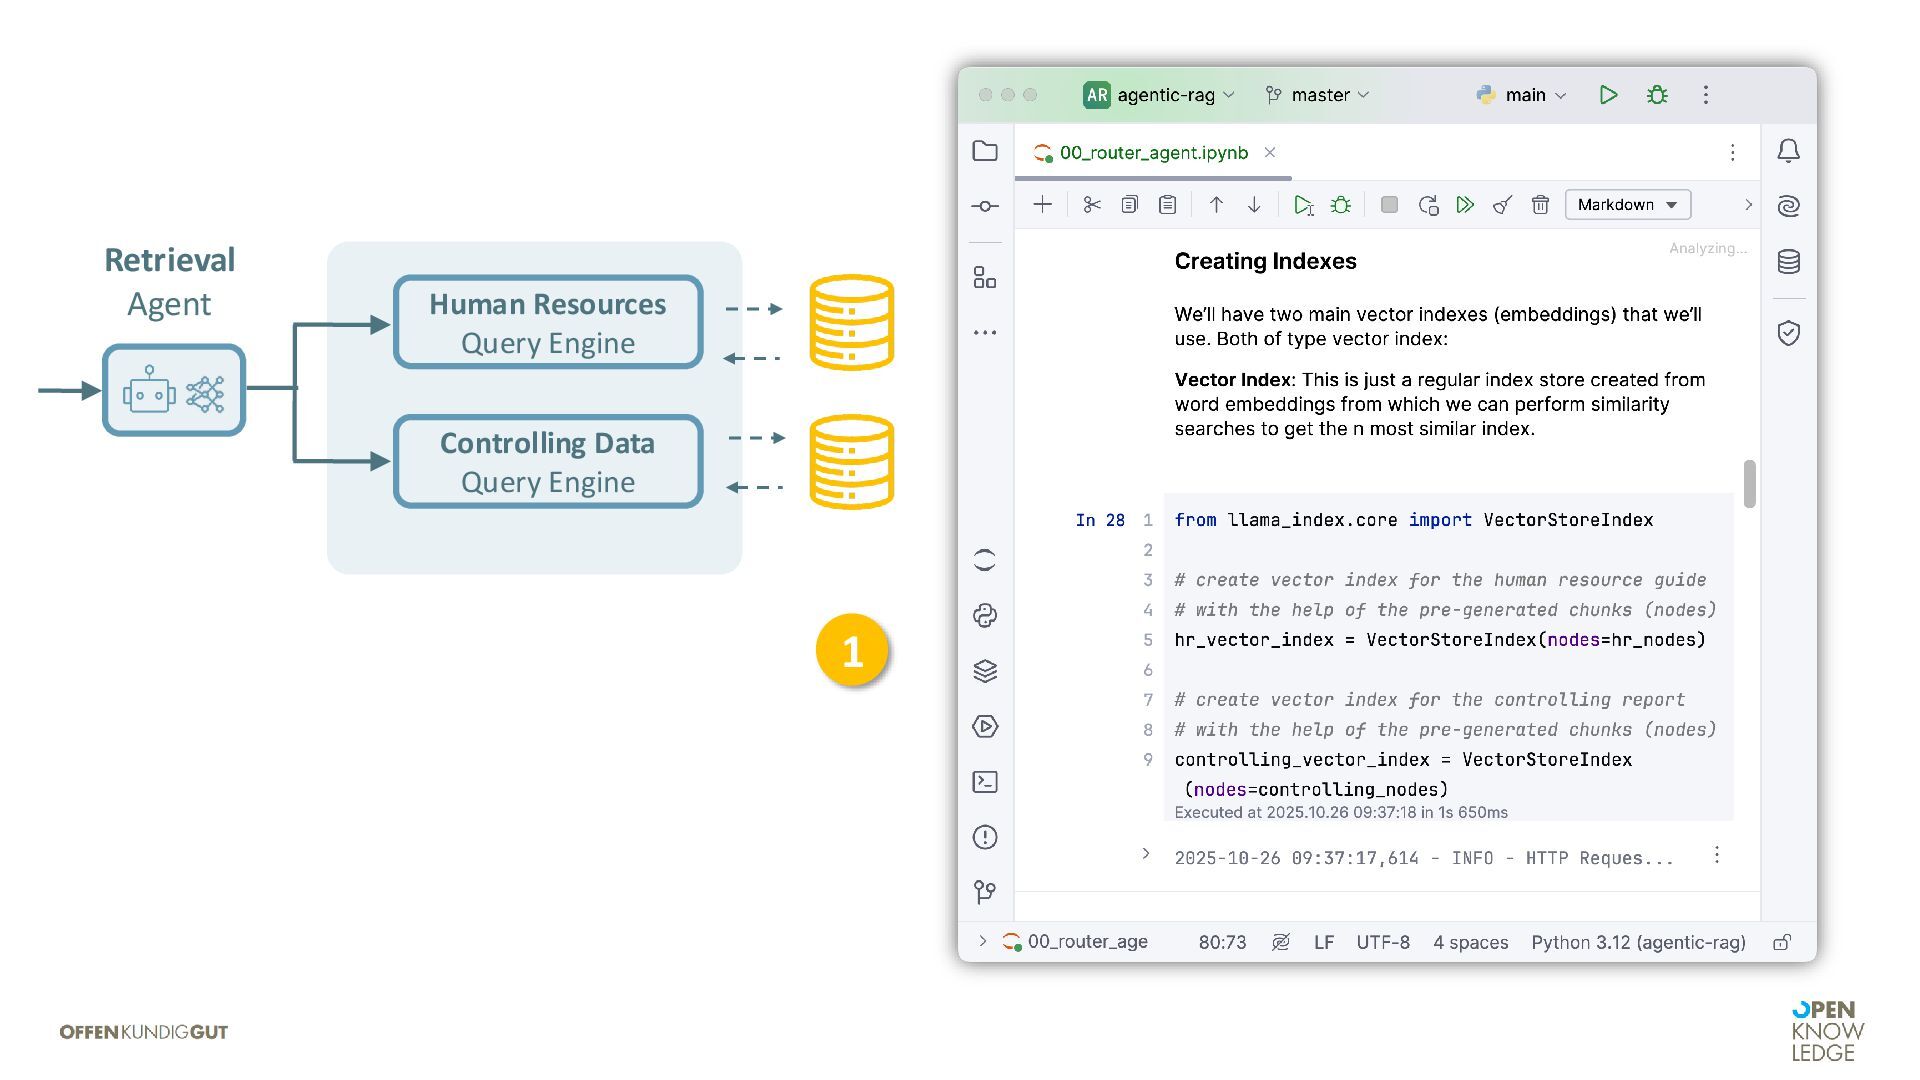Run all notebook cells

click(1465, 205)
